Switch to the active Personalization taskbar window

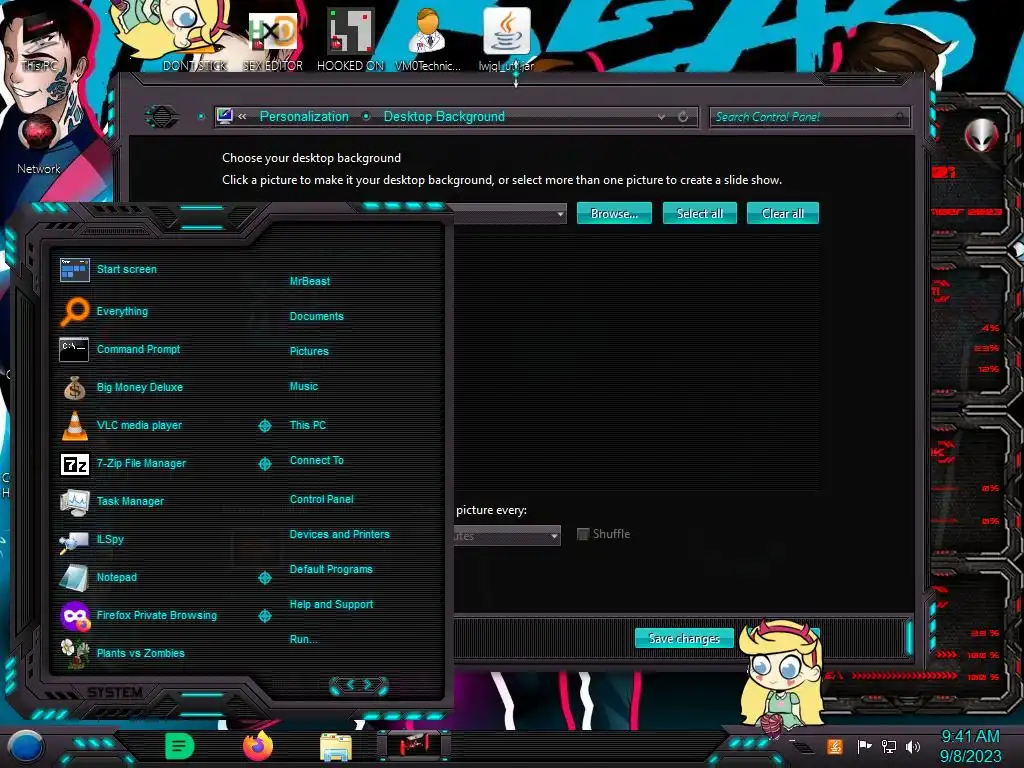pyautogui.click(x=414, y=745)
